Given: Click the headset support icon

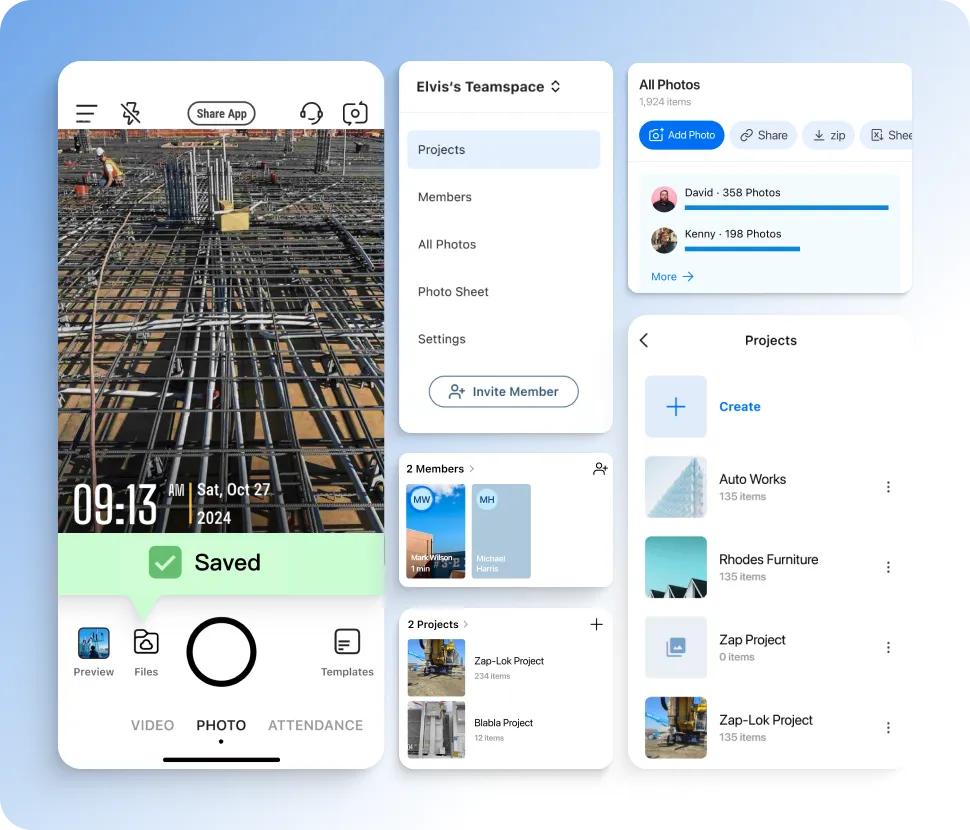Looking at the screenshot, I should click(311, 113).
